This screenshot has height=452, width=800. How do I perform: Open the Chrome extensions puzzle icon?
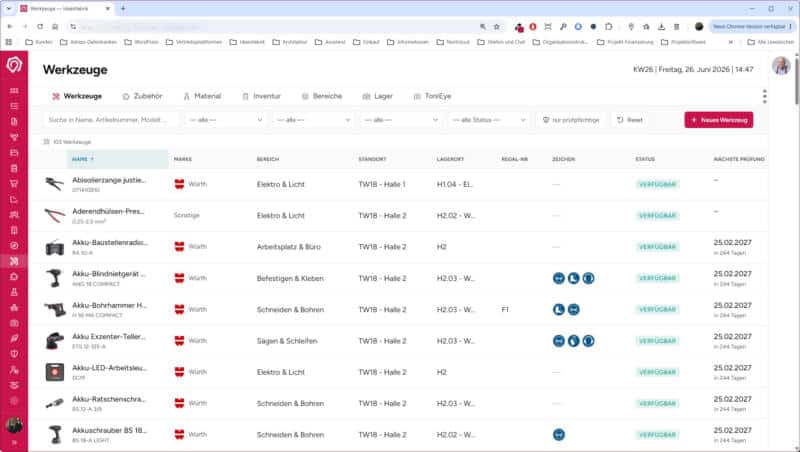coord(609,27)
